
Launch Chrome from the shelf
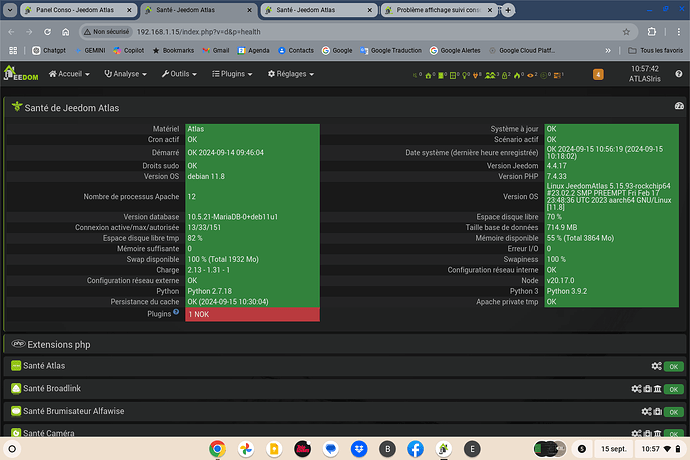[x=217, y=449]
